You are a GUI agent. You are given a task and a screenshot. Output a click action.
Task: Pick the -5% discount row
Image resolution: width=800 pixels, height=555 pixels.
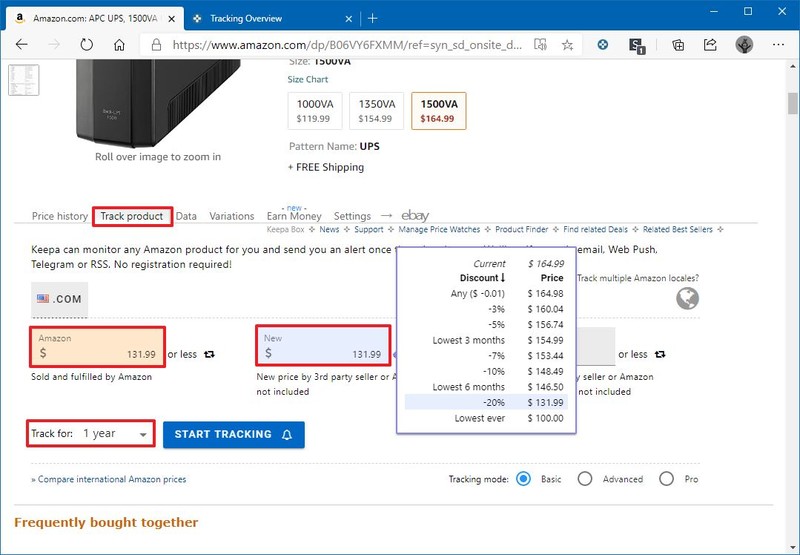pyautogui.click(x=486, y=324)
